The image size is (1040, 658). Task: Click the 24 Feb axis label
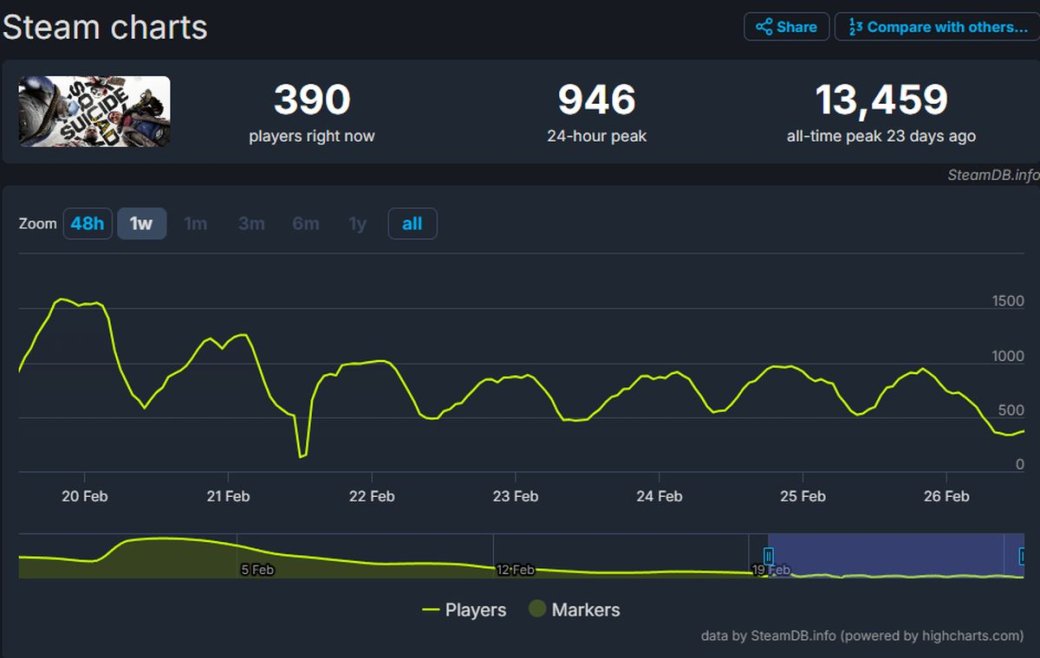pyautogui.click(x=659, y=496)
